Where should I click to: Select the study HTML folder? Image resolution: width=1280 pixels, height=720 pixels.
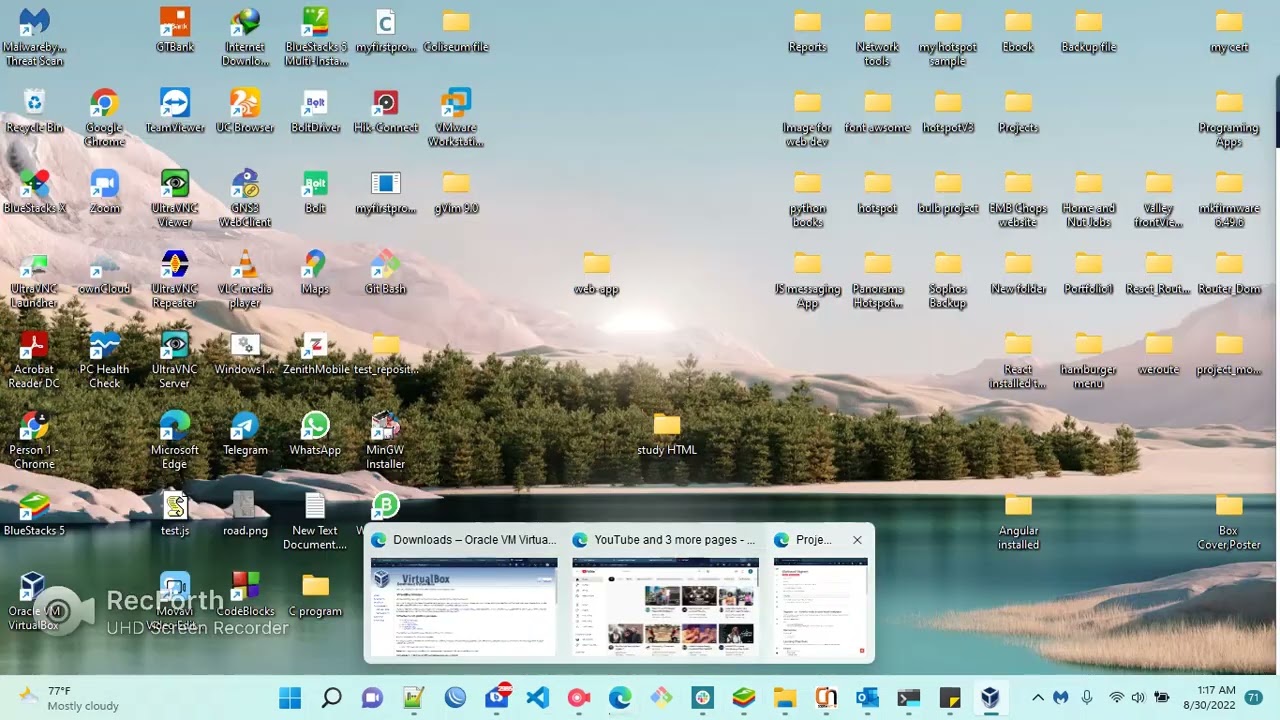click(667, 434)
